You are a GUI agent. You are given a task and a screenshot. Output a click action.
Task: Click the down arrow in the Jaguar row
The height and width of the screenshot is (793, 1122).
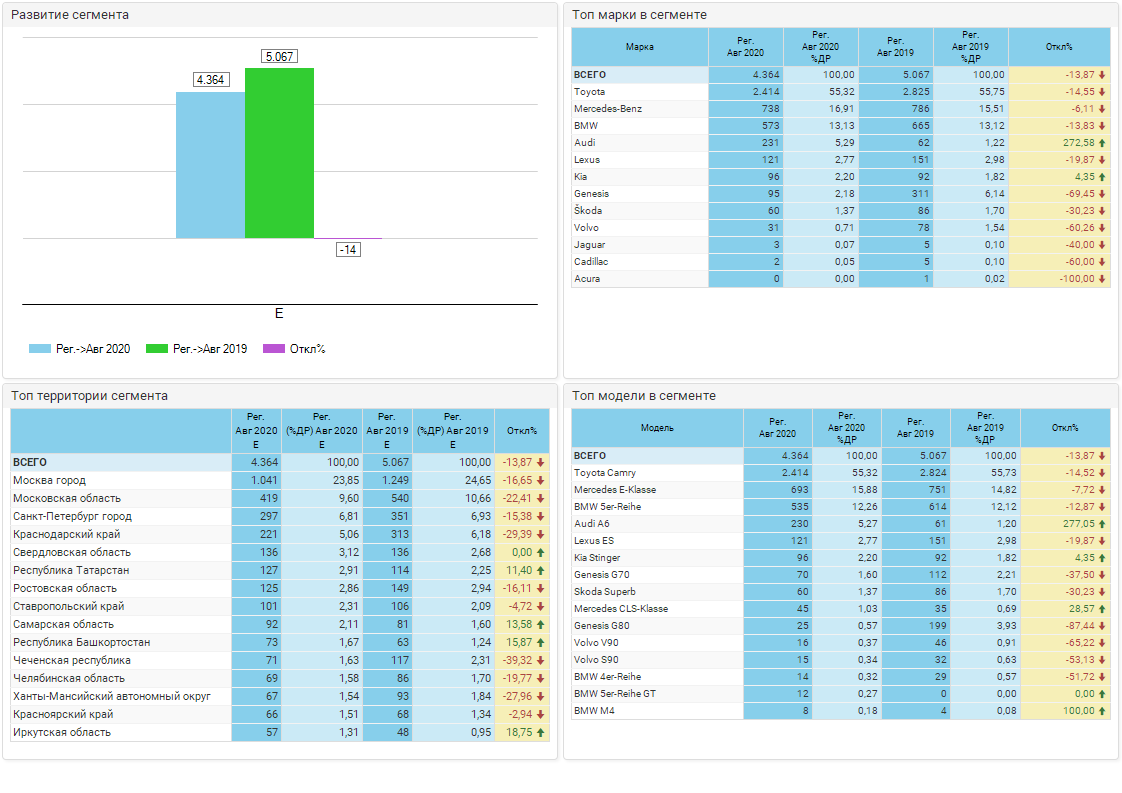[x=1102, y=245]
